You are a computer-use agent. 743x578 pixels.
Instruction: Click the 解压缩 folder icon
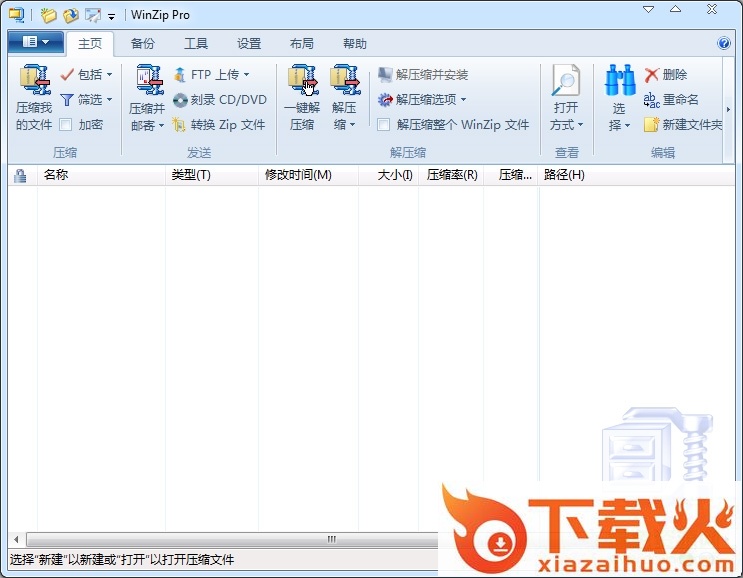point(344,81)
